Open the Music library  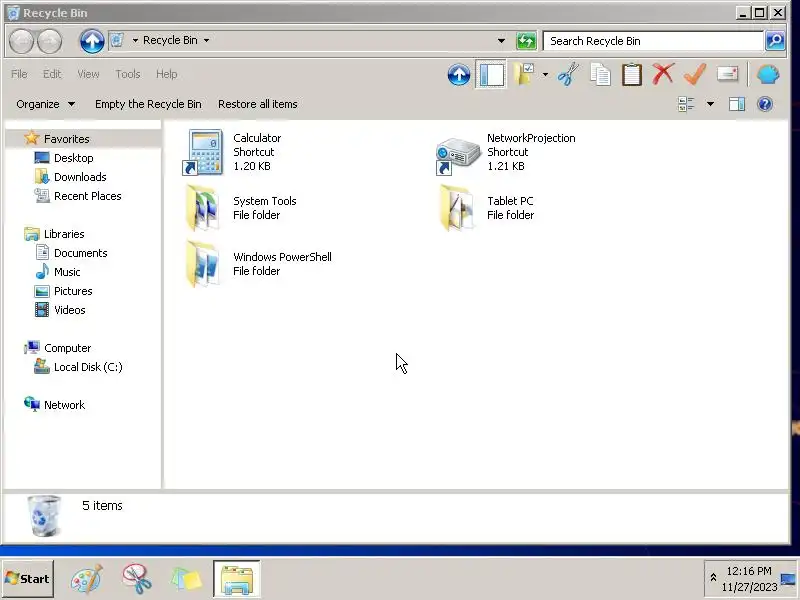click(x=67, y=272)
